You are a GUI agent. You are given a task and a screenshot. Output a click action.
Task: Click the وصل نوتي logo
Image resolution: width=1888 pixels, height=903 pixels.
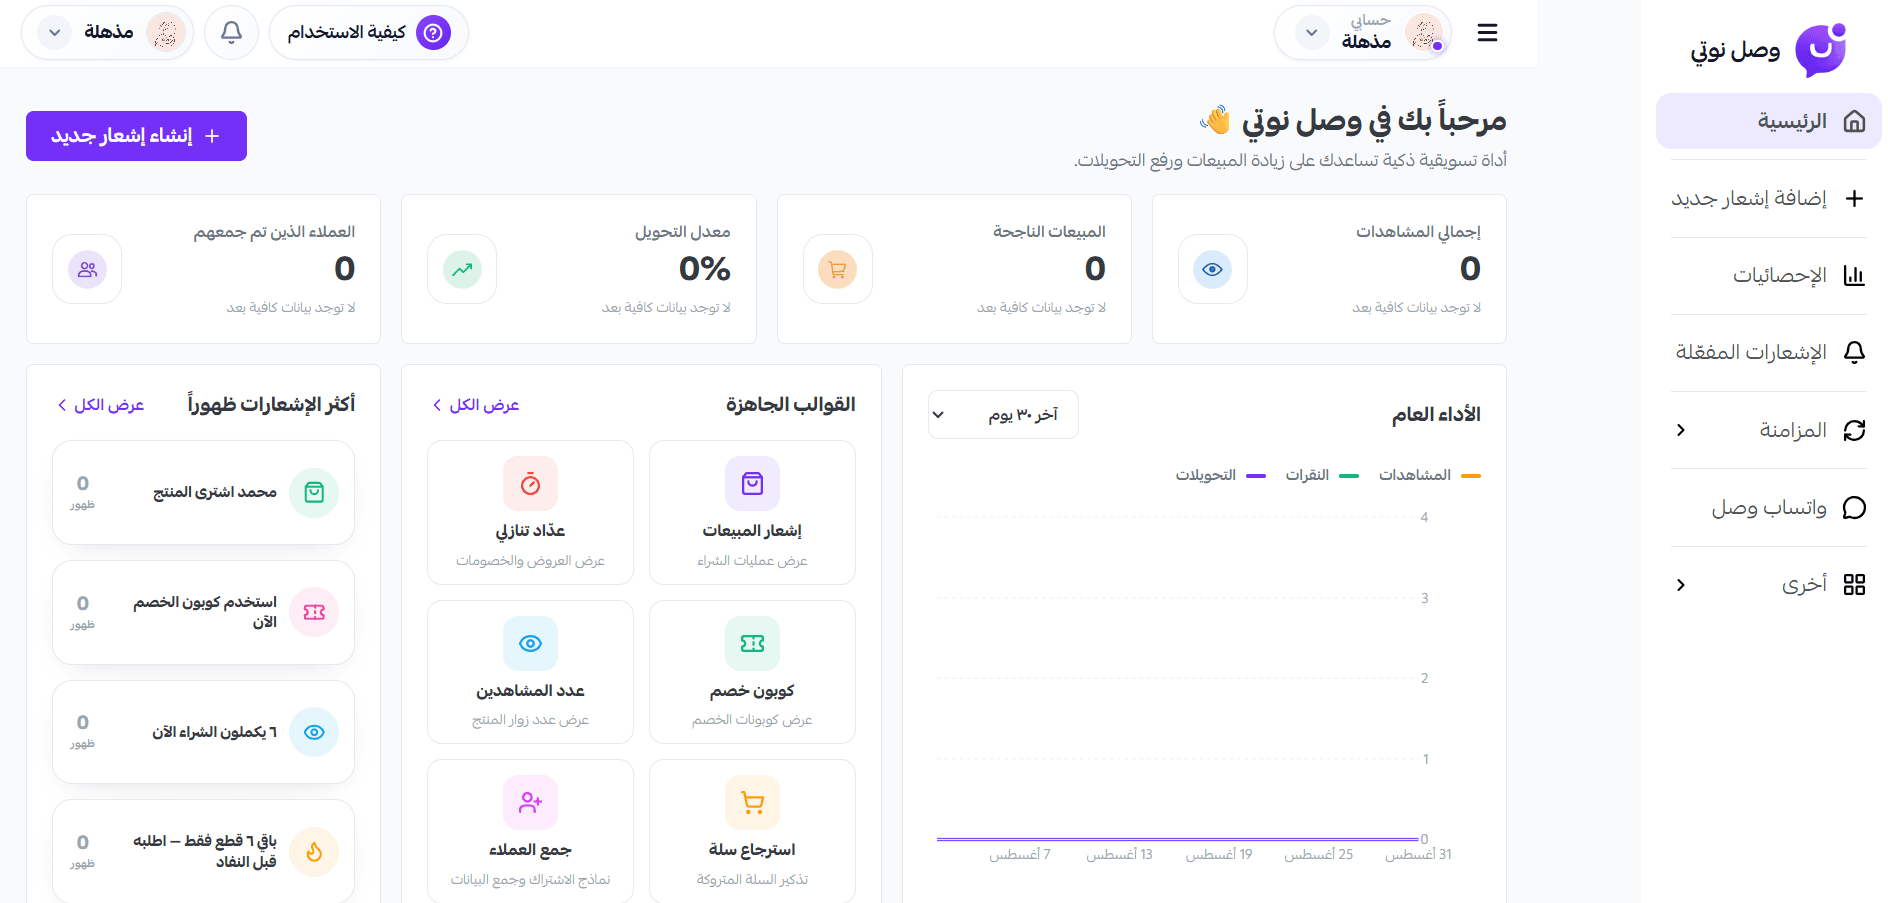tap(1768, 50)
